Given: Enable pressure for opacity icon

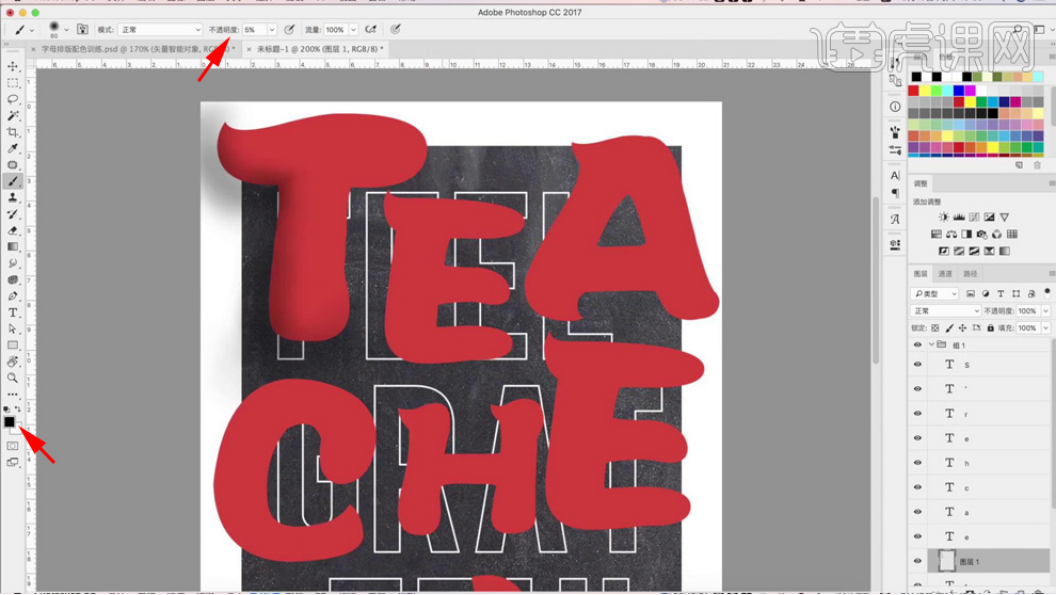Looking at the screenshot, I should 290,30.
